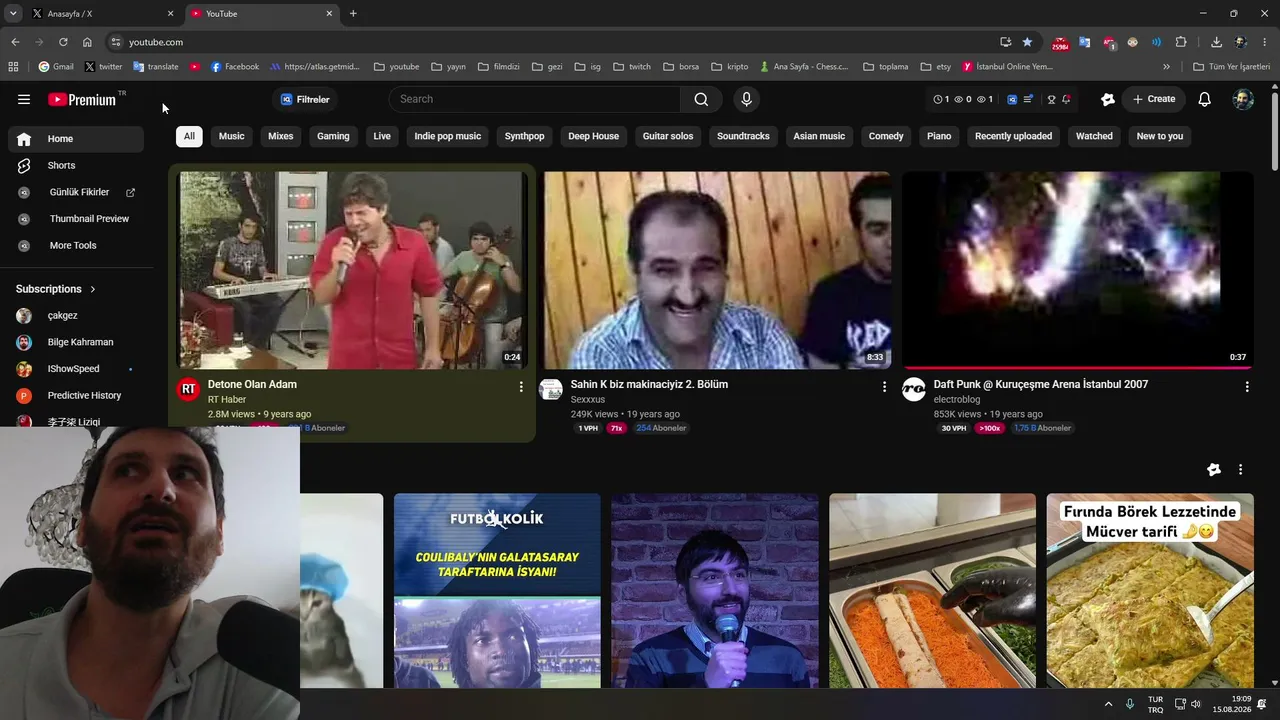The image size is (1280, 720).
Task: Open the Tüm Yer İşaretleri bookmarks folder
Action: click(x=1231, y=67)
